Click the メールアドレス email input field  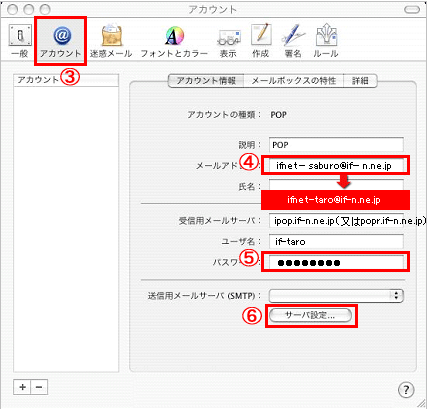click(x=336, y=166)
